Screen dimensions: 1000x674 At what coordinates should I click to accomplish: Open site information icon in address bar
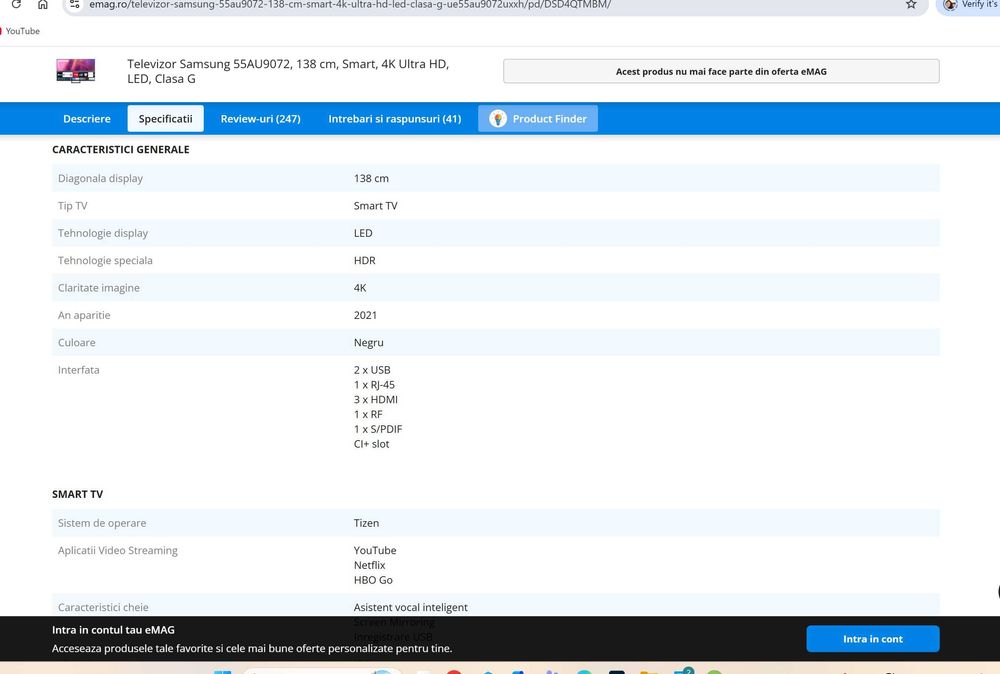point(75,4)
